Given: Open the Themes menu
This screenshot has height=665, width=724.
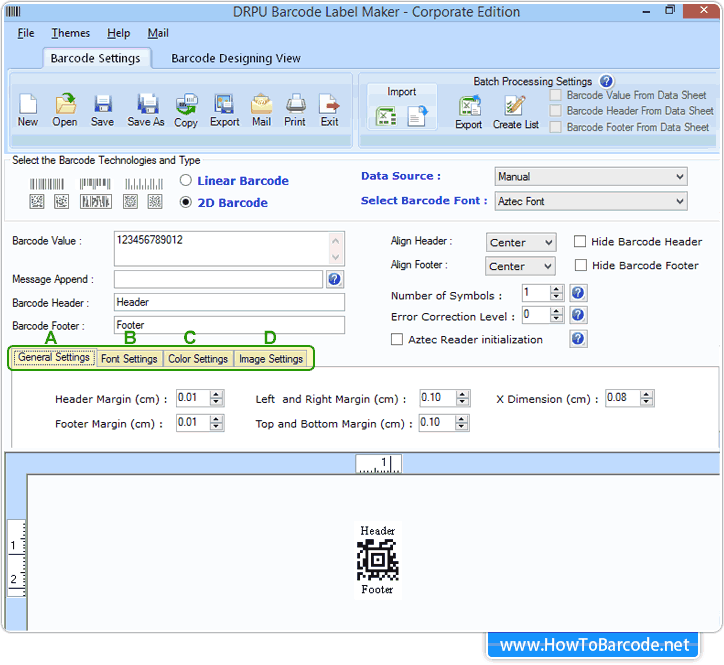Looking at the screenshot, I should click(x=71, y=33).
